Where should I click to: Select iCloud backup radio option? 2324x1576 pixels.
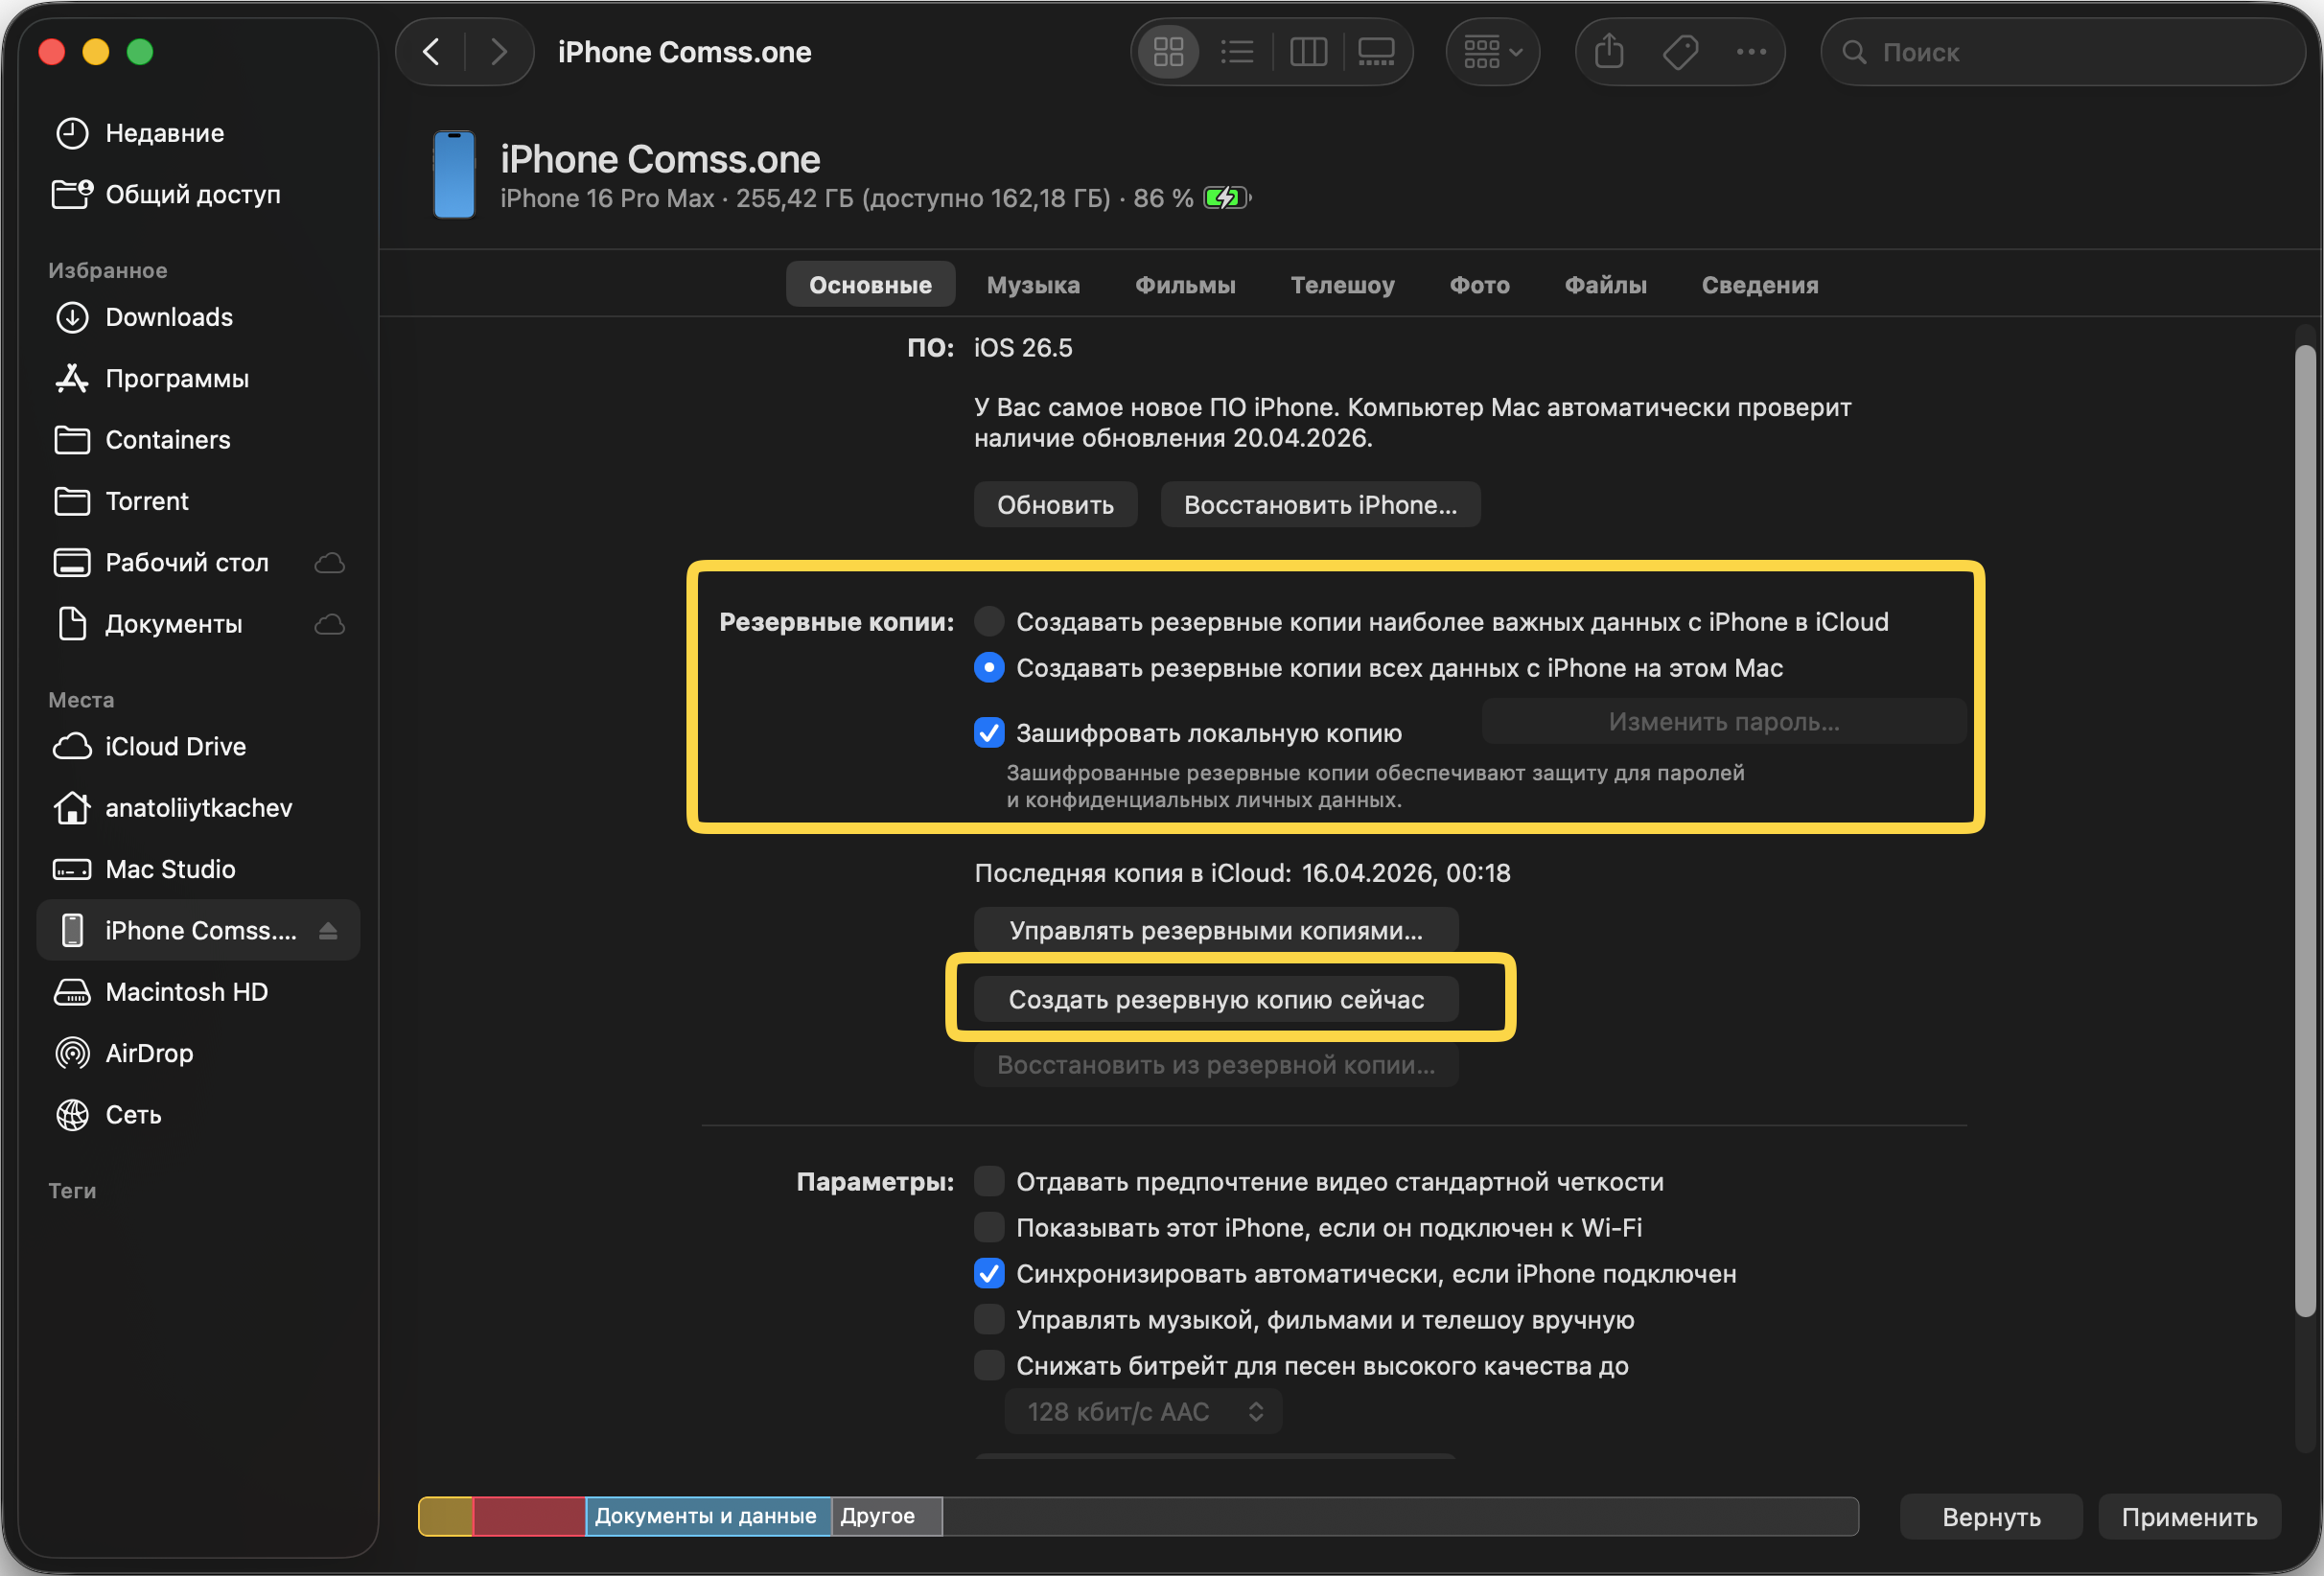pos(988,620)
